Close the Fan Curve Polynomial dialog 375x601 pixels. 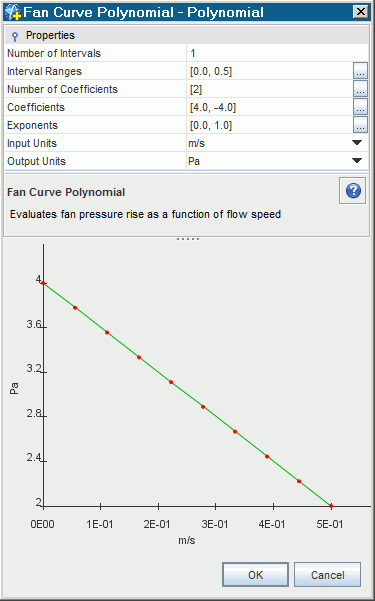pyautogui.click(x=360, y=12)
